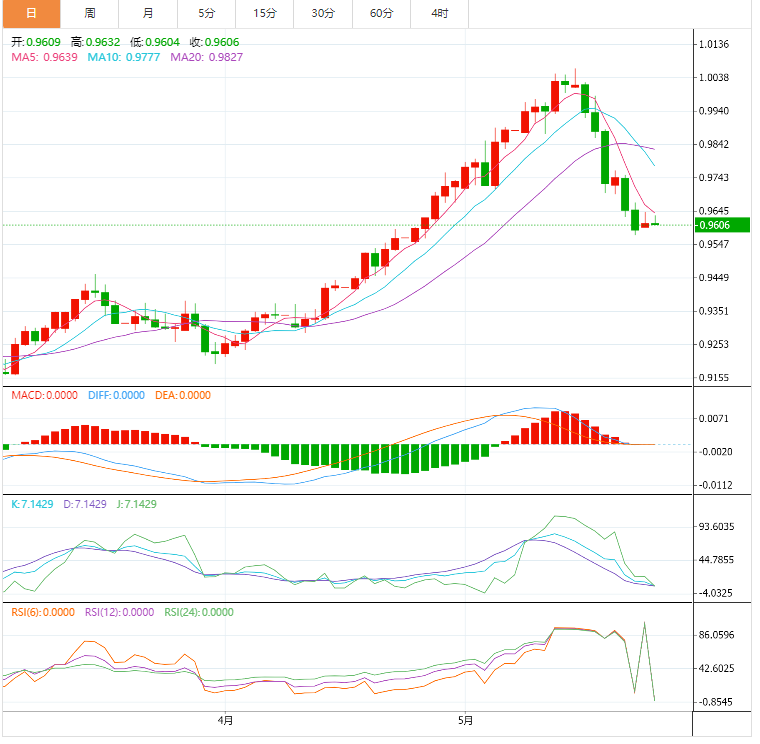
Task: Click the 0.9155 price axis label
Action: 714,378
